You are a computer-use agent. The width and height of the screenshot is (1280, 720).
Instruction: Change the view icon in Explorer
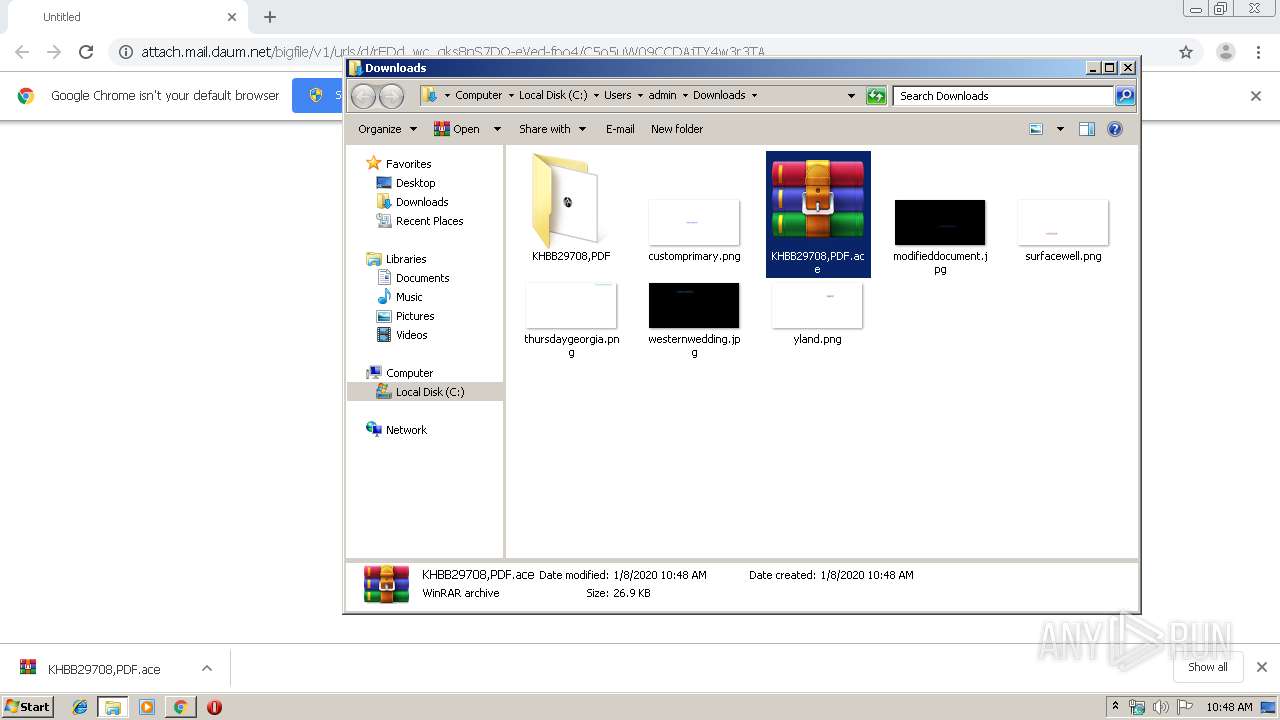tap(1036, 129)
